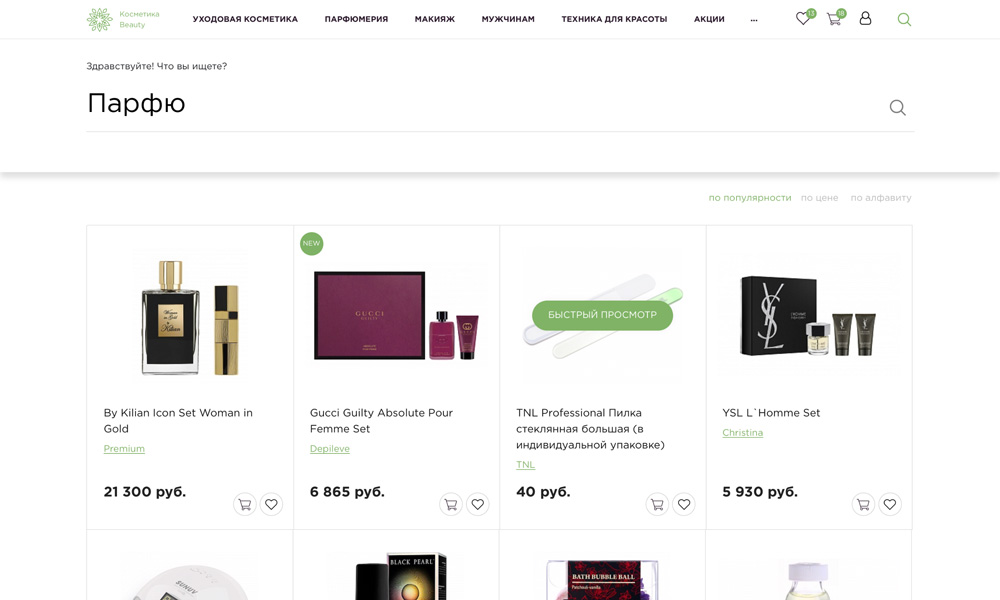Image resolution: width=1000 pixels, height=600 pixels.
Task: Click the magnifier icon in search field
Action: [897, 108]
